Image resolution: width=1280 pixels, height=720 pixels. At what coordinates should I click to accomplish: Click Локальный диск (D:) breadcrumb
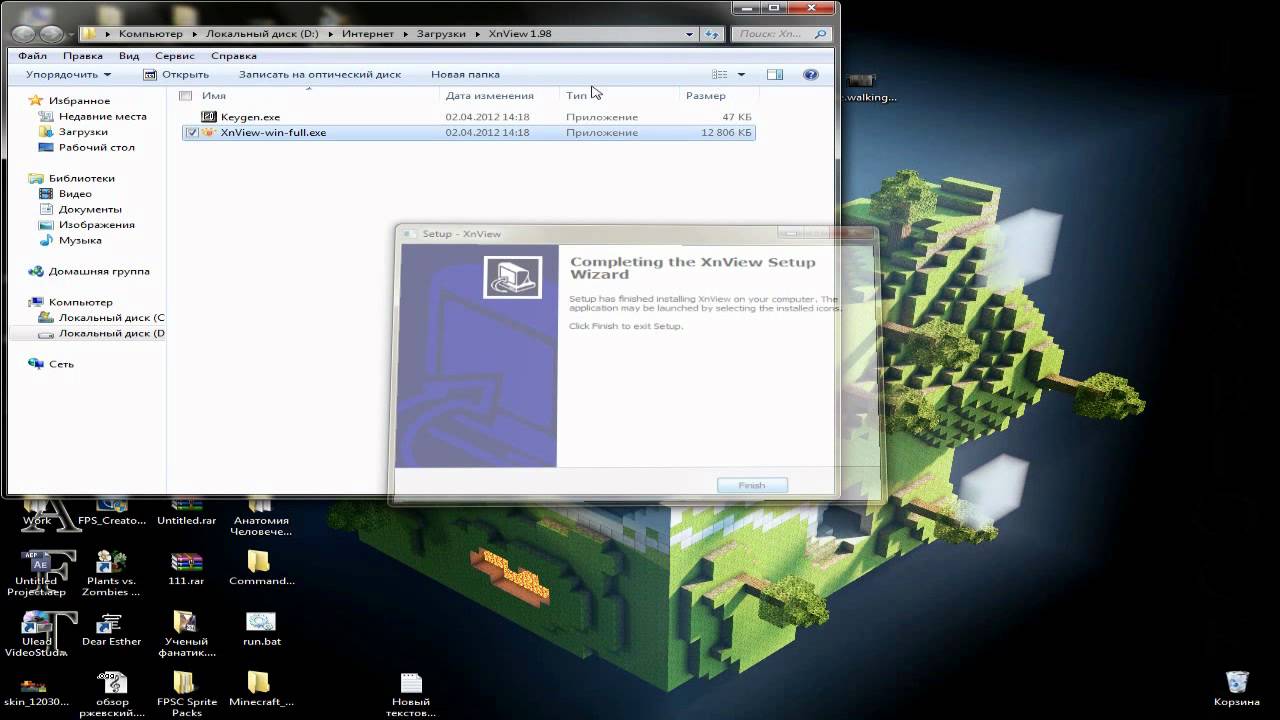point(260,34)
